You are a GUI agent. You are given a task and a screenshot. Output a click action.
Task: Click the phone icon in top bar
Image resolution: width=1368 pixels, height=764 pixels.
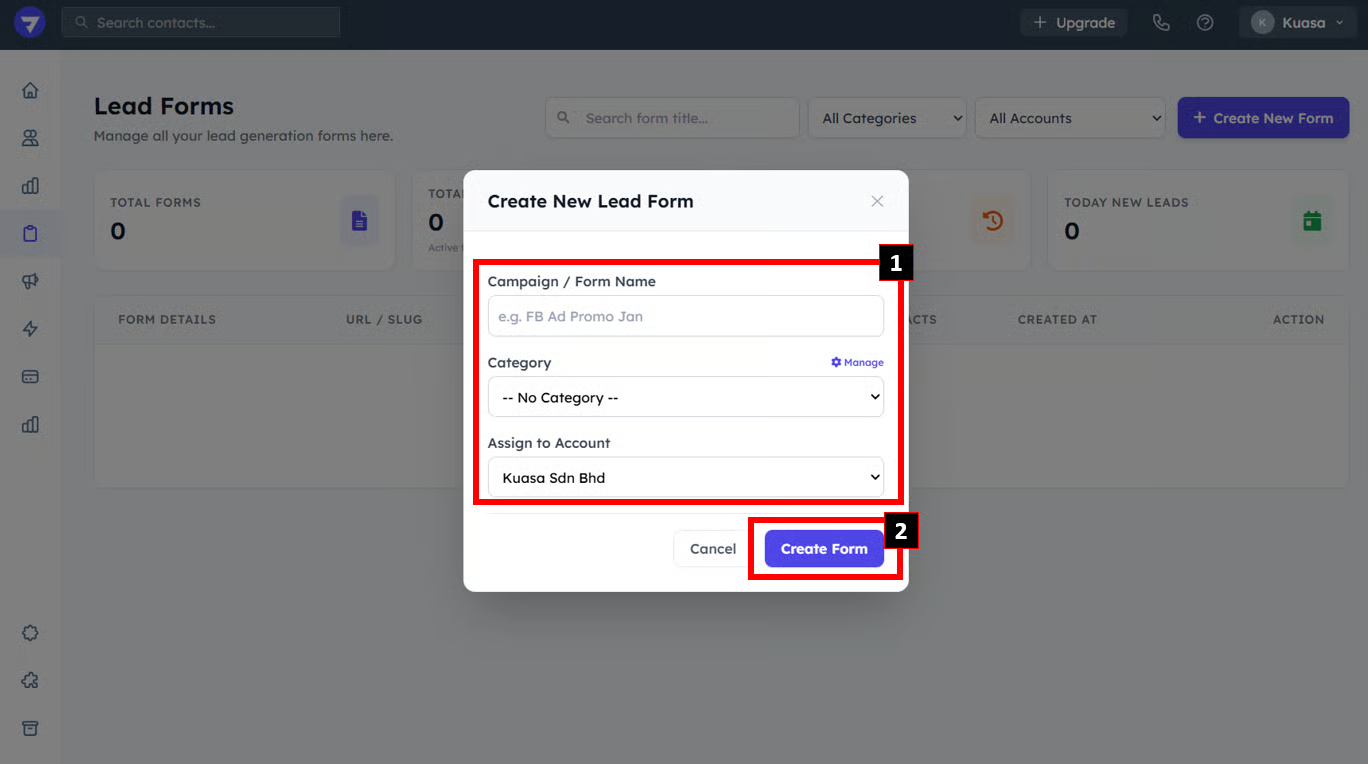point(1161,23)
